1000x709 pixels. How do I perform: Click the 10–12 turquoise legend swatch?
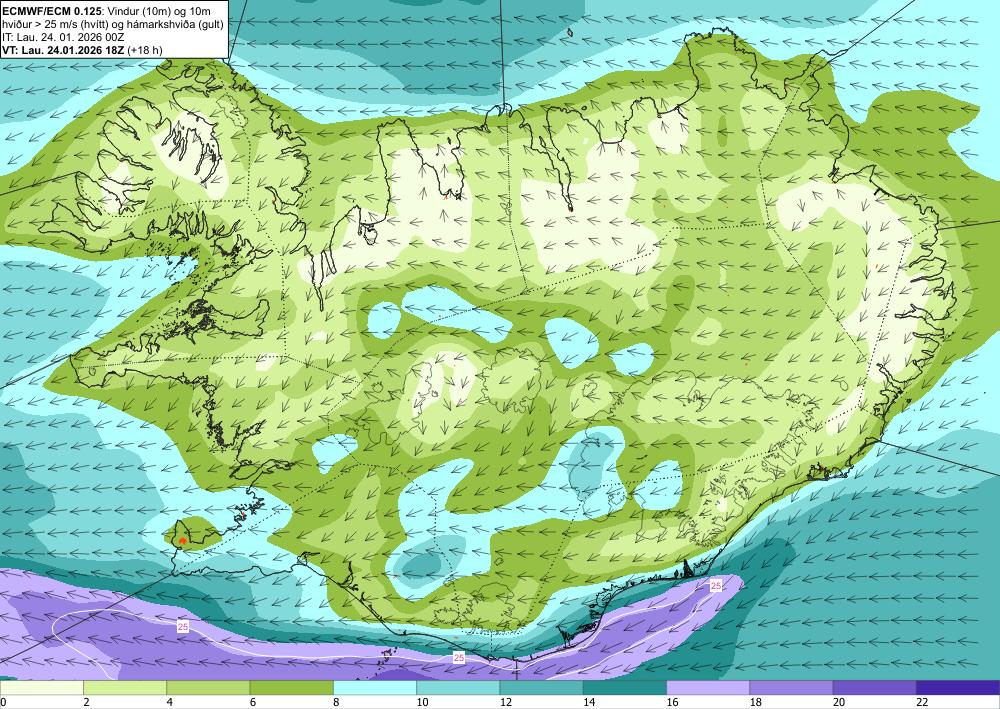click(458, 688)
